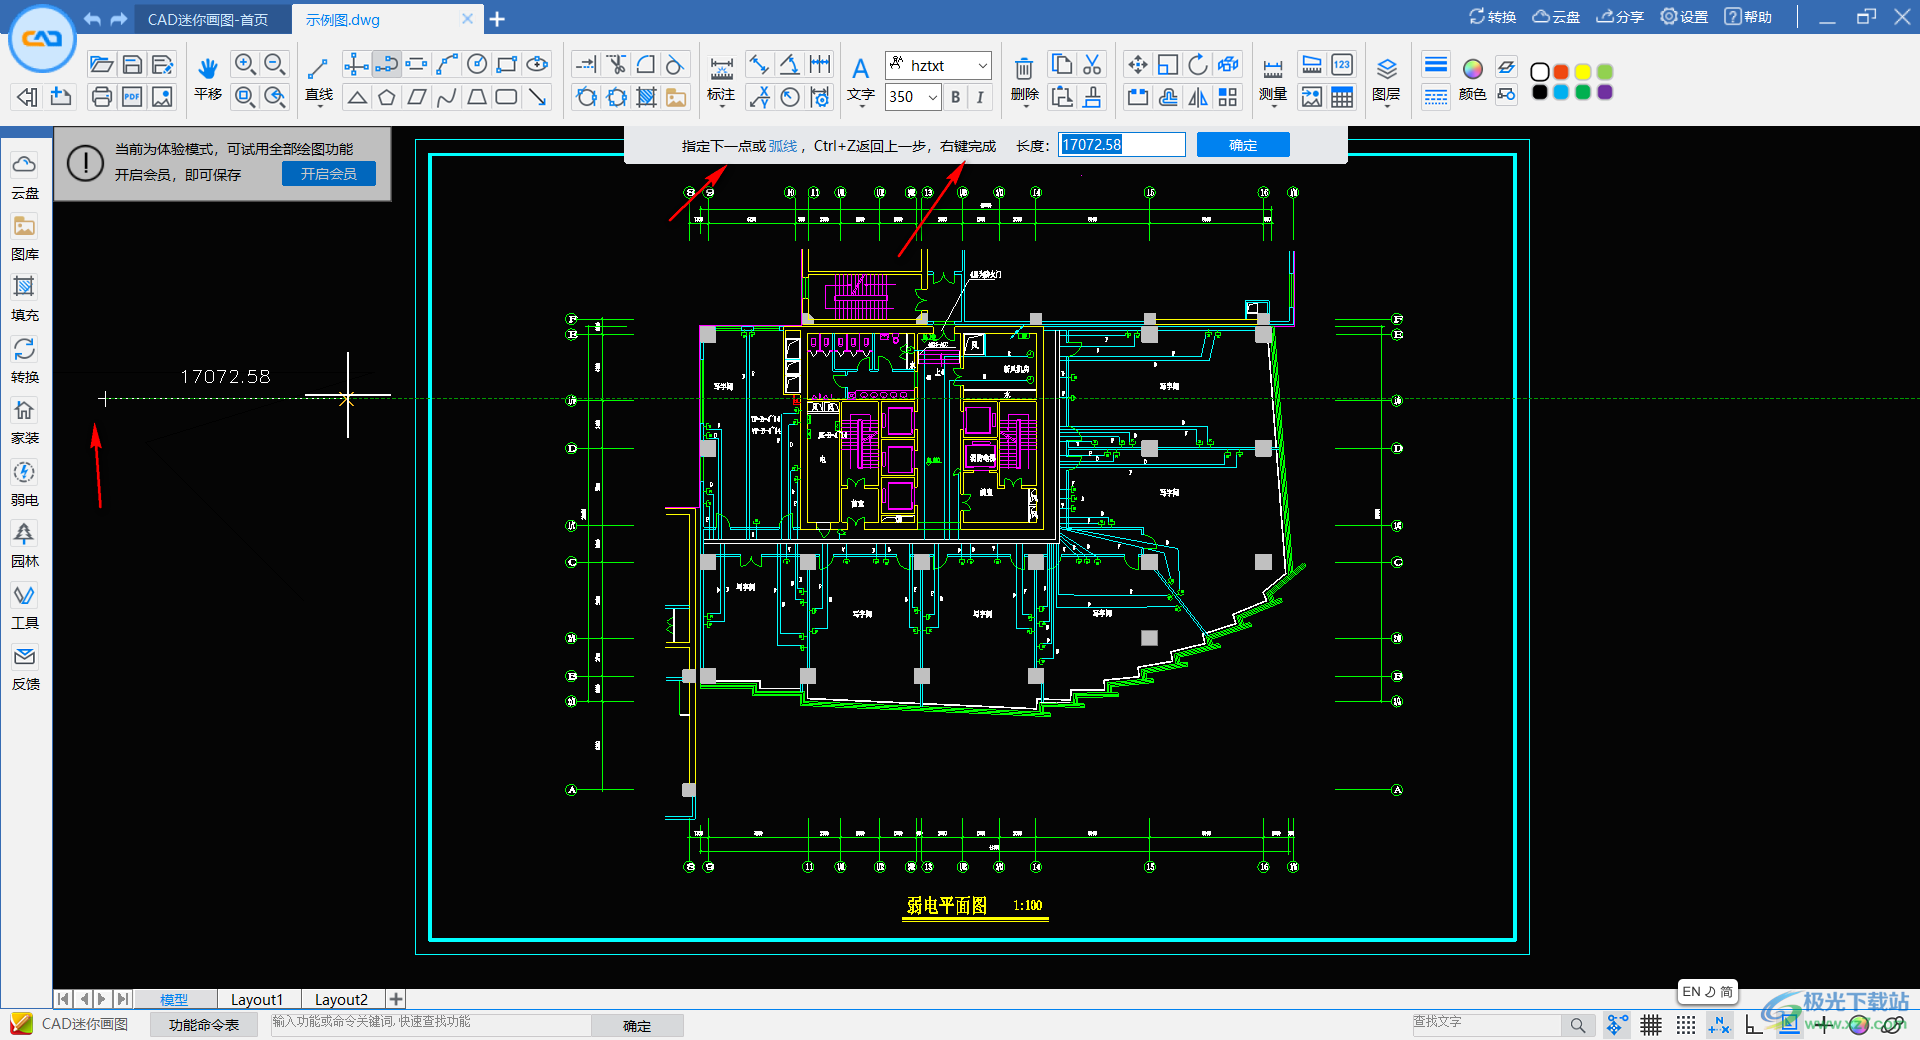Expand the 删除 dropdown arrow
The width and height of the screenshot is (1920, 1040).
point(1025,104)
